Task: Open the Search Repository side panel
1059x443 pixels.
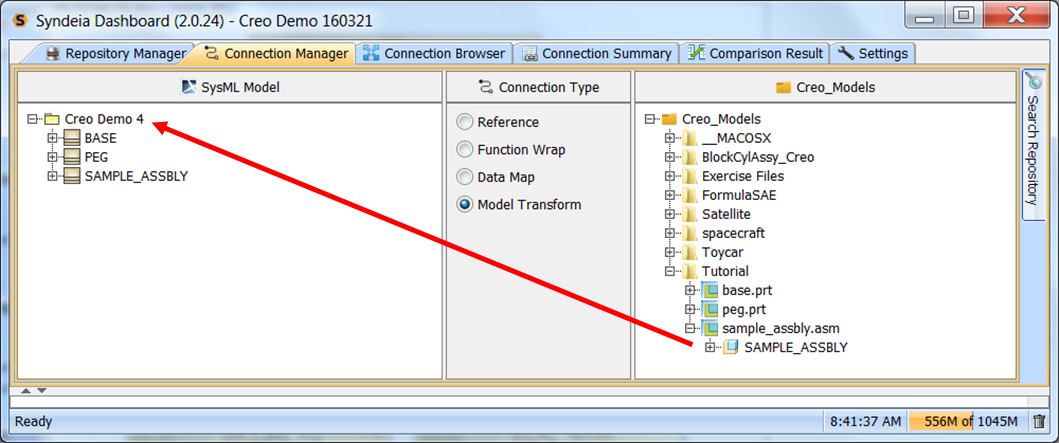Action: [1032, 145]
